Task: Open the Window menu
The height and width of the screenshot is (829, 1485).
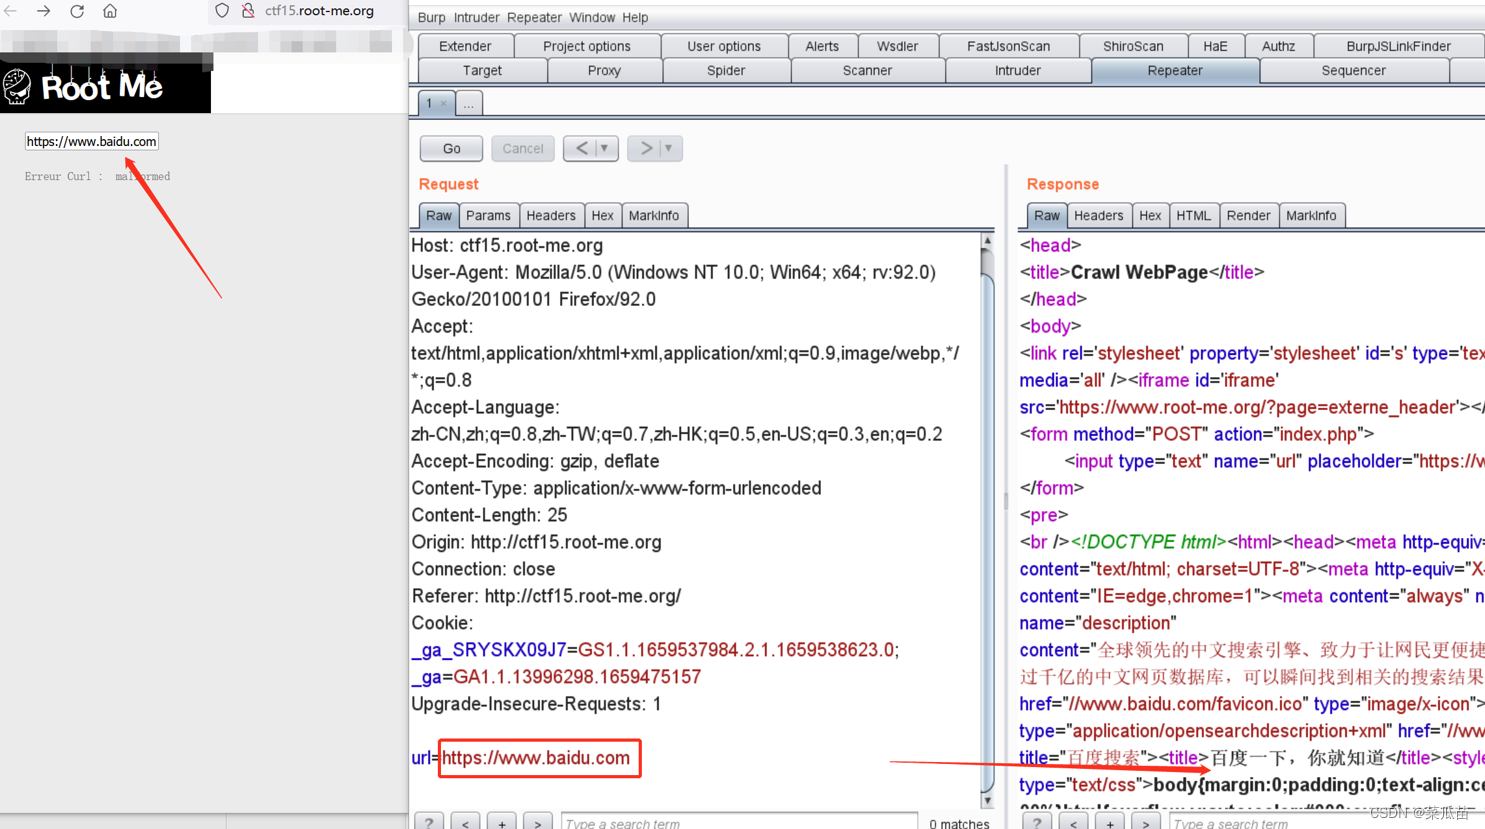Action: (x=592, y=17)
